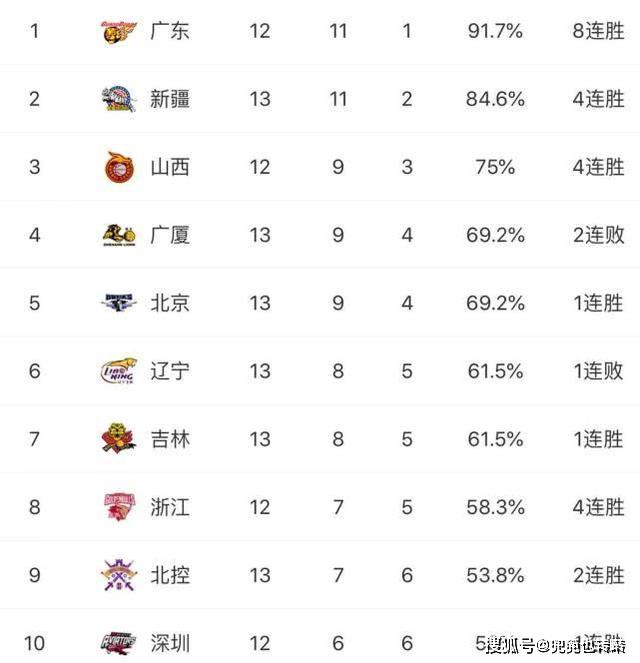The width and height of the screenshot is (640, 663).
Task: Click the 8连胜 streak for Guangdong
Action: [598, 31]
